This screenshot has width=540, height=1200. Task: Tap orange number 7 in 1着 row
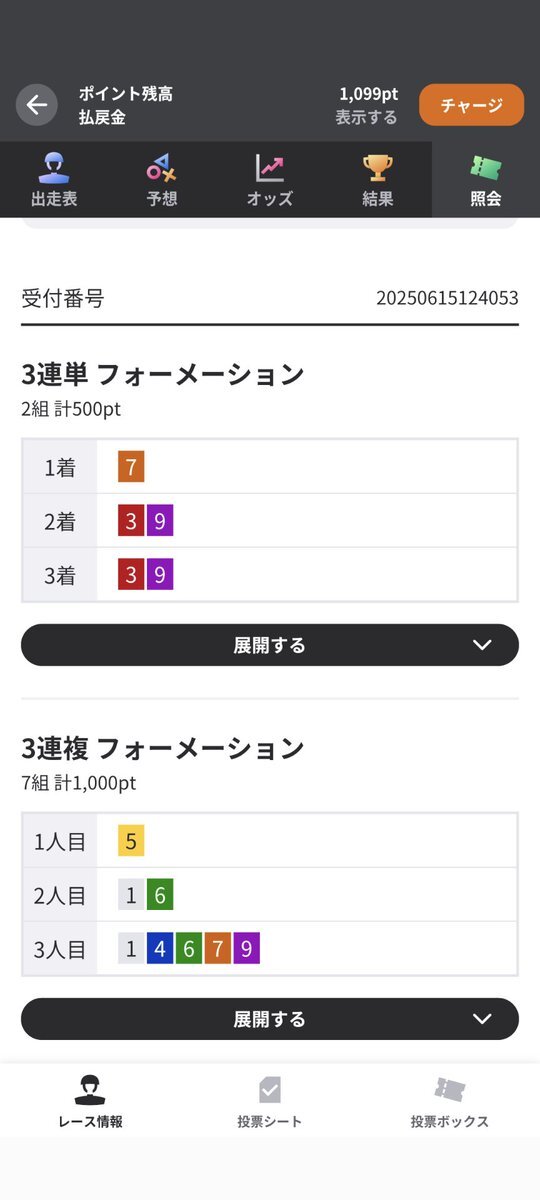pyautogui.click(x=131, y=467)
